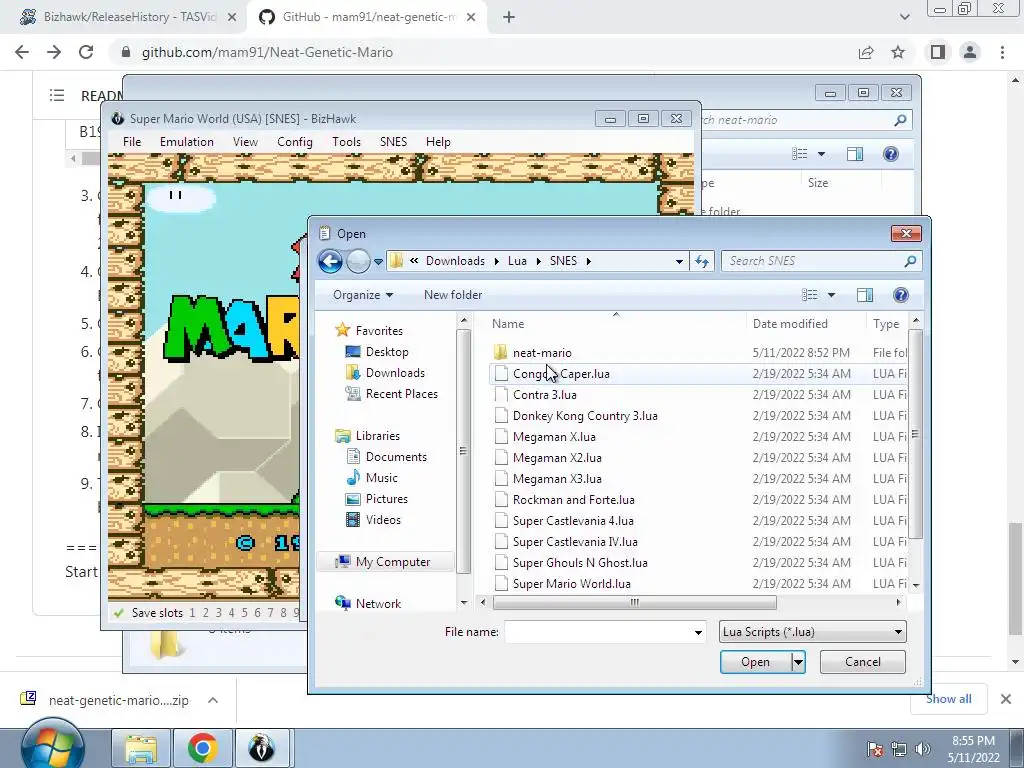The width and height of the screenshot is (1024, 768).
Task: Click Chrome reload page icon
Action: point(86,52)
